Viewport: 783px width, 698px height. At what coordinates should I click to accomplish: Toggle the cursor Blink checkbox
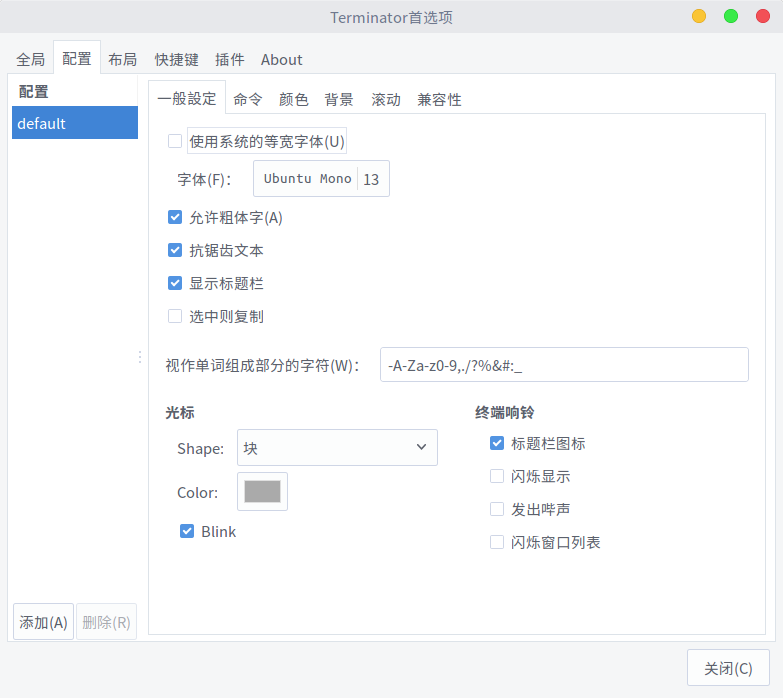coord(187,531)
